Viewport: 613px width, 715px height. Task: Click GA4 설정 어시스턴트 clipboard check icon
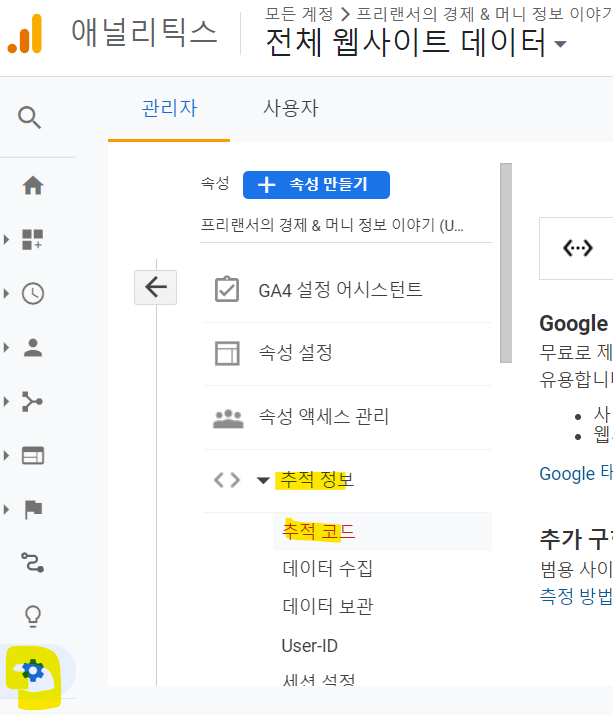pos(227,289)
